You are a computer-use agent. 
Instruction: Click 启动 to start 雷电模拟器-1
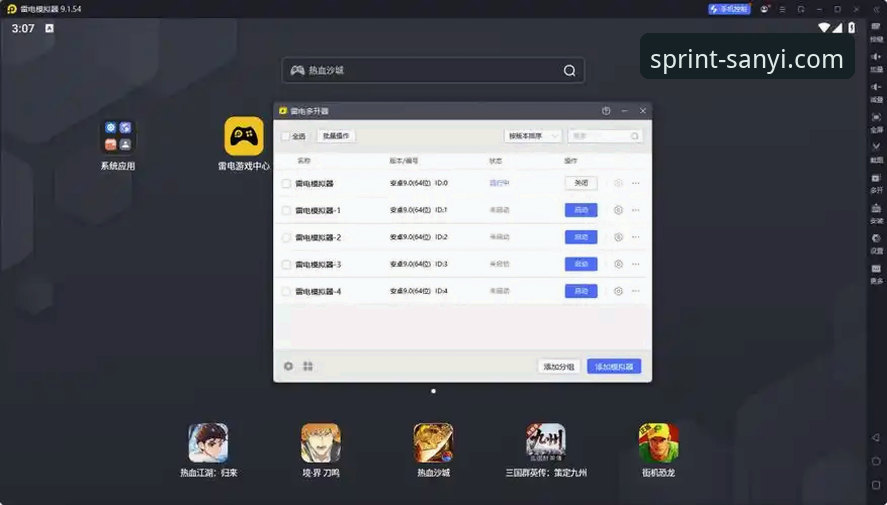[x=581, y=210]
